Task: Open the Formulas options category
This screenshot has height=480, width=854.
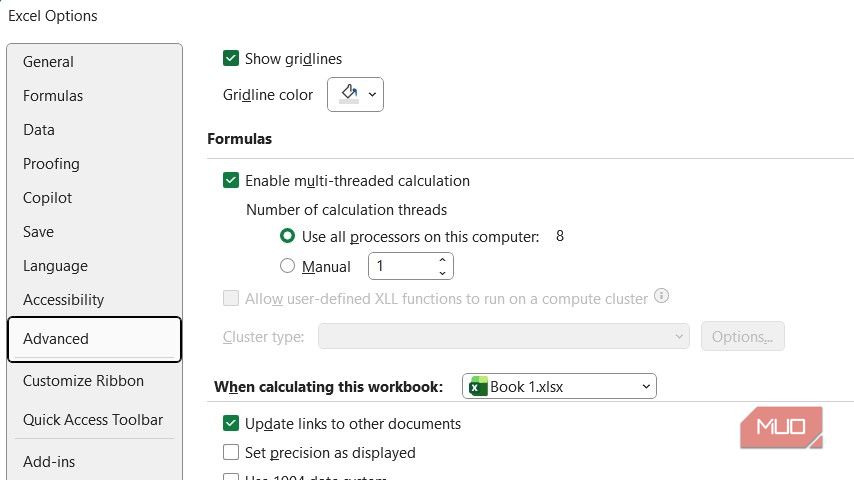Action: tap(53, 96)
